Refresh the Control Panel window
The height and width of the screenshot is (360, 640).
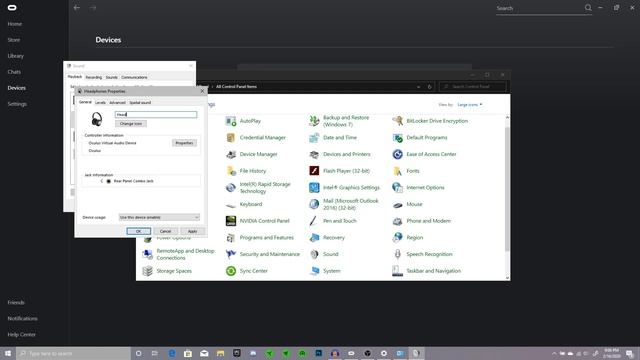click(429, 87)
